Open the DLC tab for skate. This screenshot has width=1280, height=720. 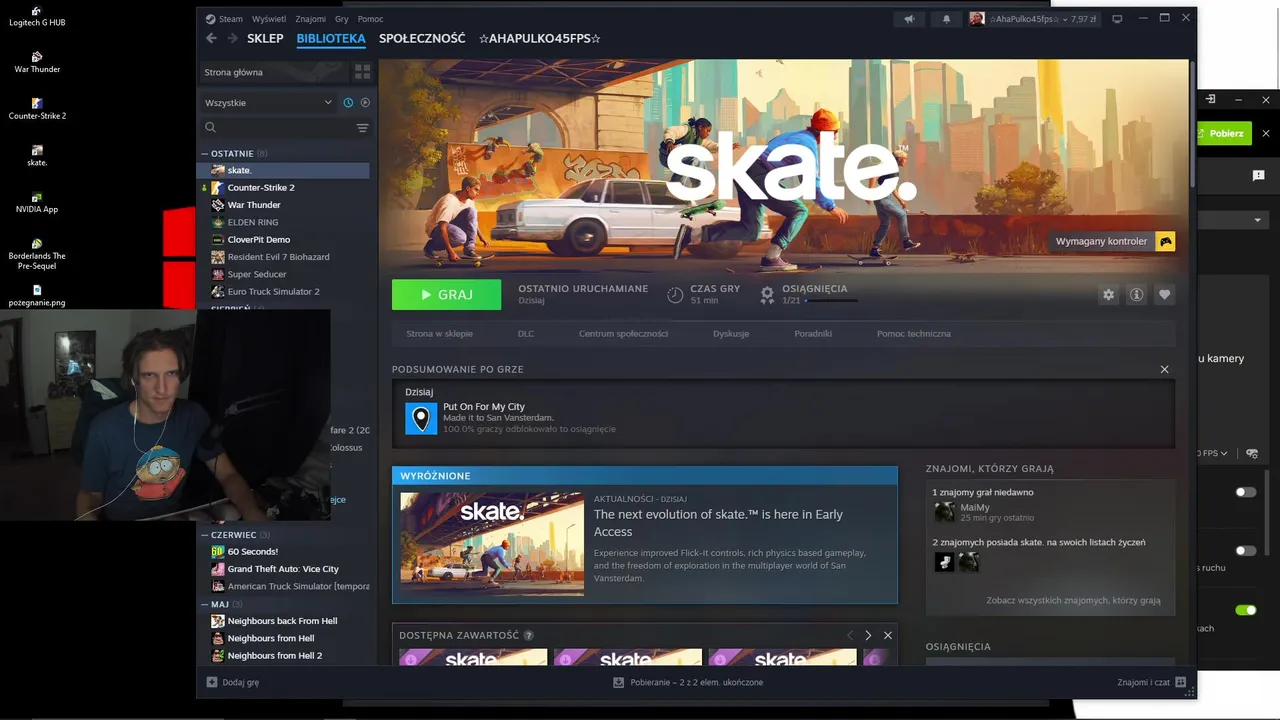click(x=526, y=333)
